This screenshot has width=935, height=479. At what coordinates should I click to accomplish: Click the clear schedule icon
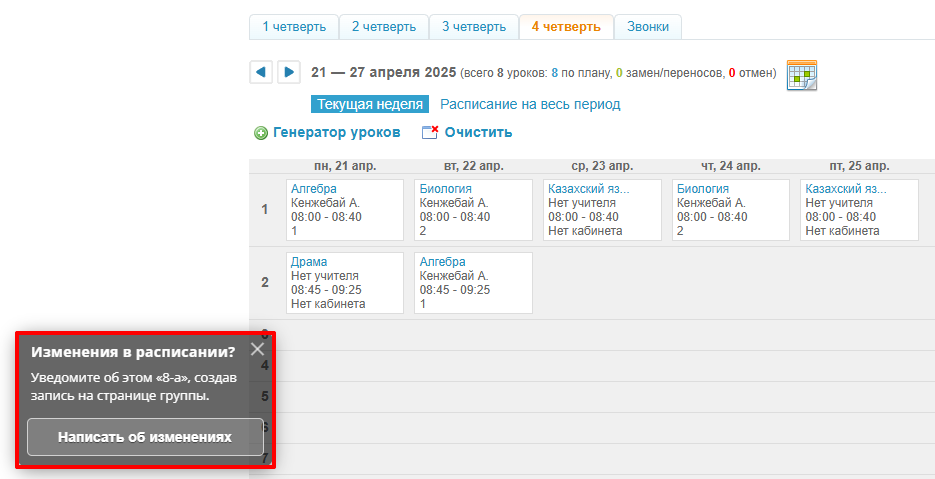click(x=430, y=133)
